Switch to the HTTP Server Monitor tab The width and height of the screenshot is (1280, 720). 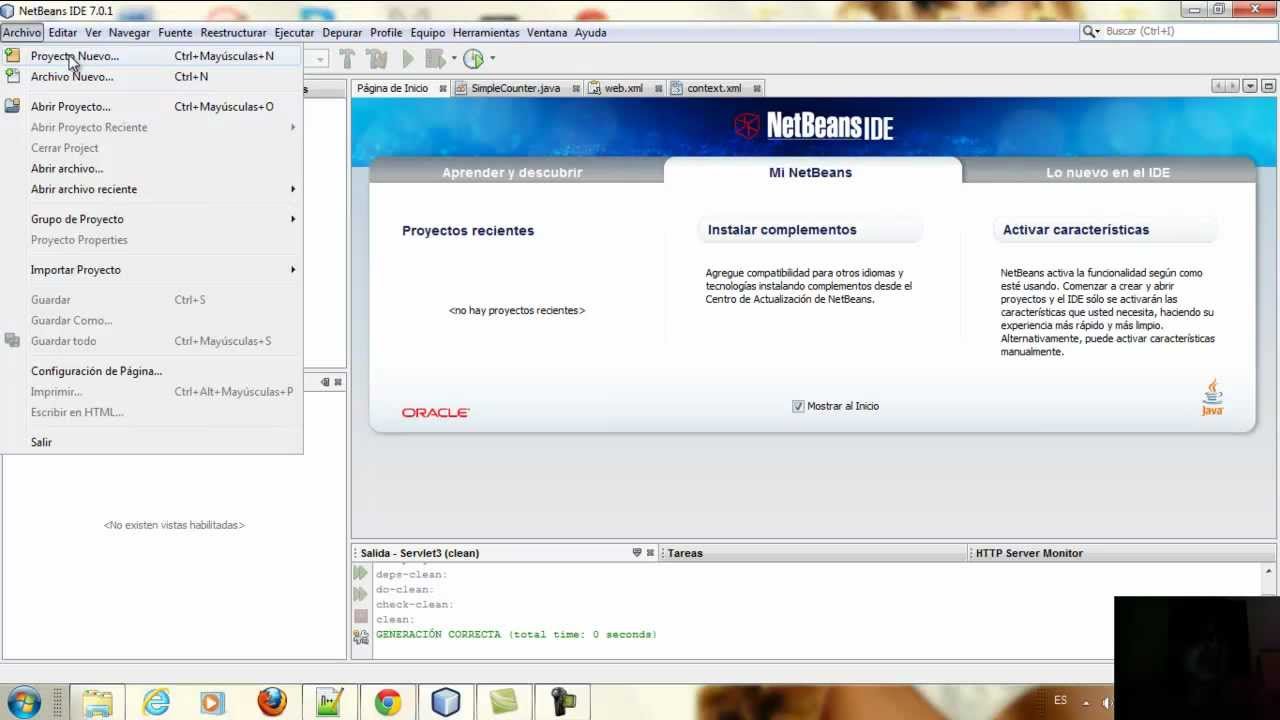tap(1029, 553)
